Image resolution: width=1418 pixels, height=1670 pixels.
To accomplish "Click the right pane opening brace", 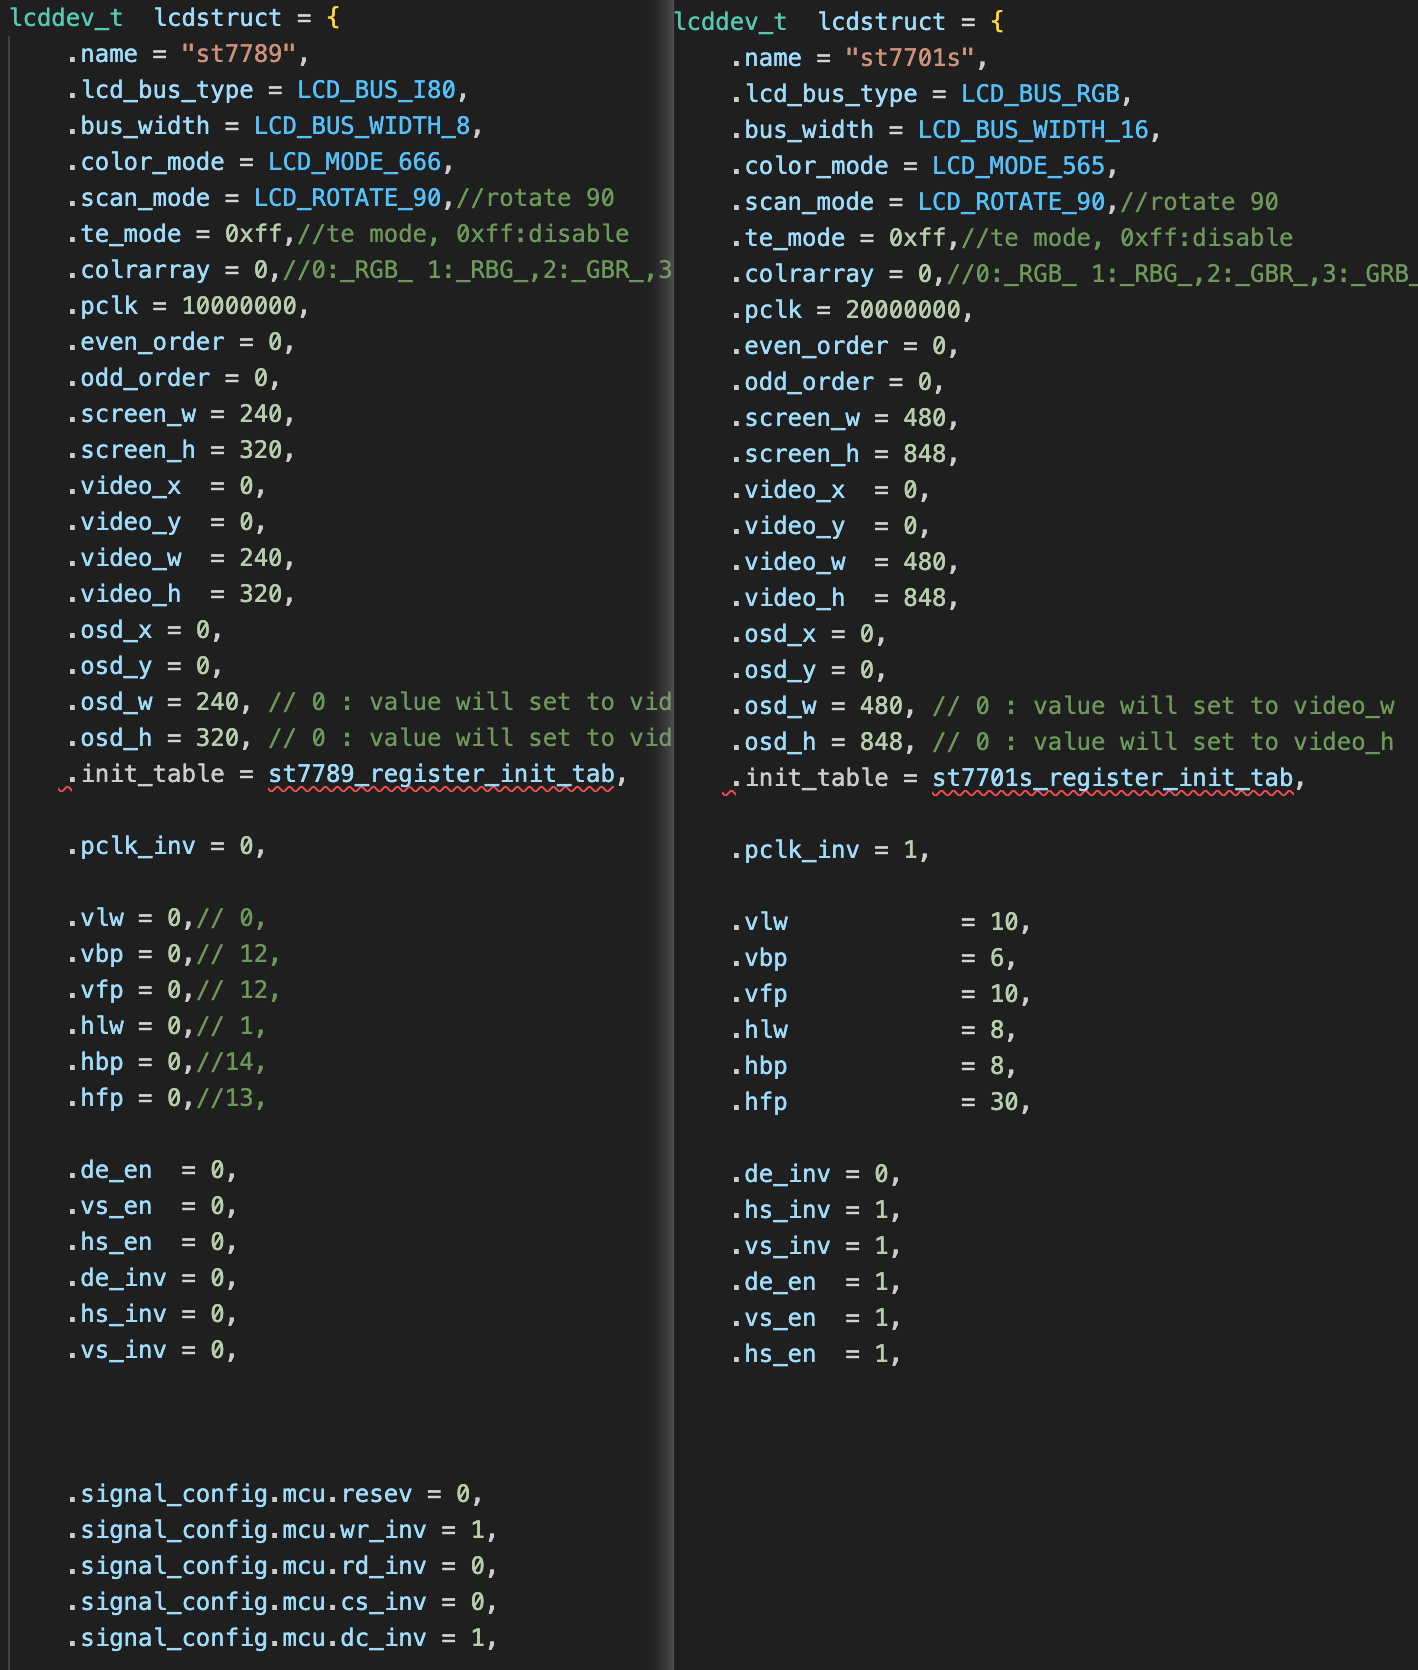I will [x=997, y=22].
